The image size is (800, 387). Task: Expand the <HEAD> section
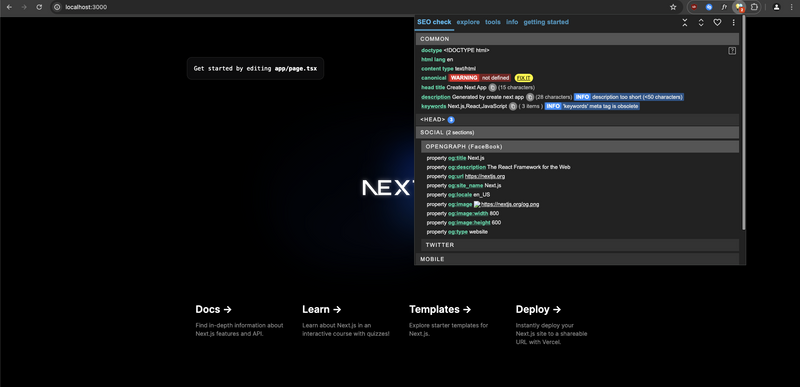click(x=578, y=119)
